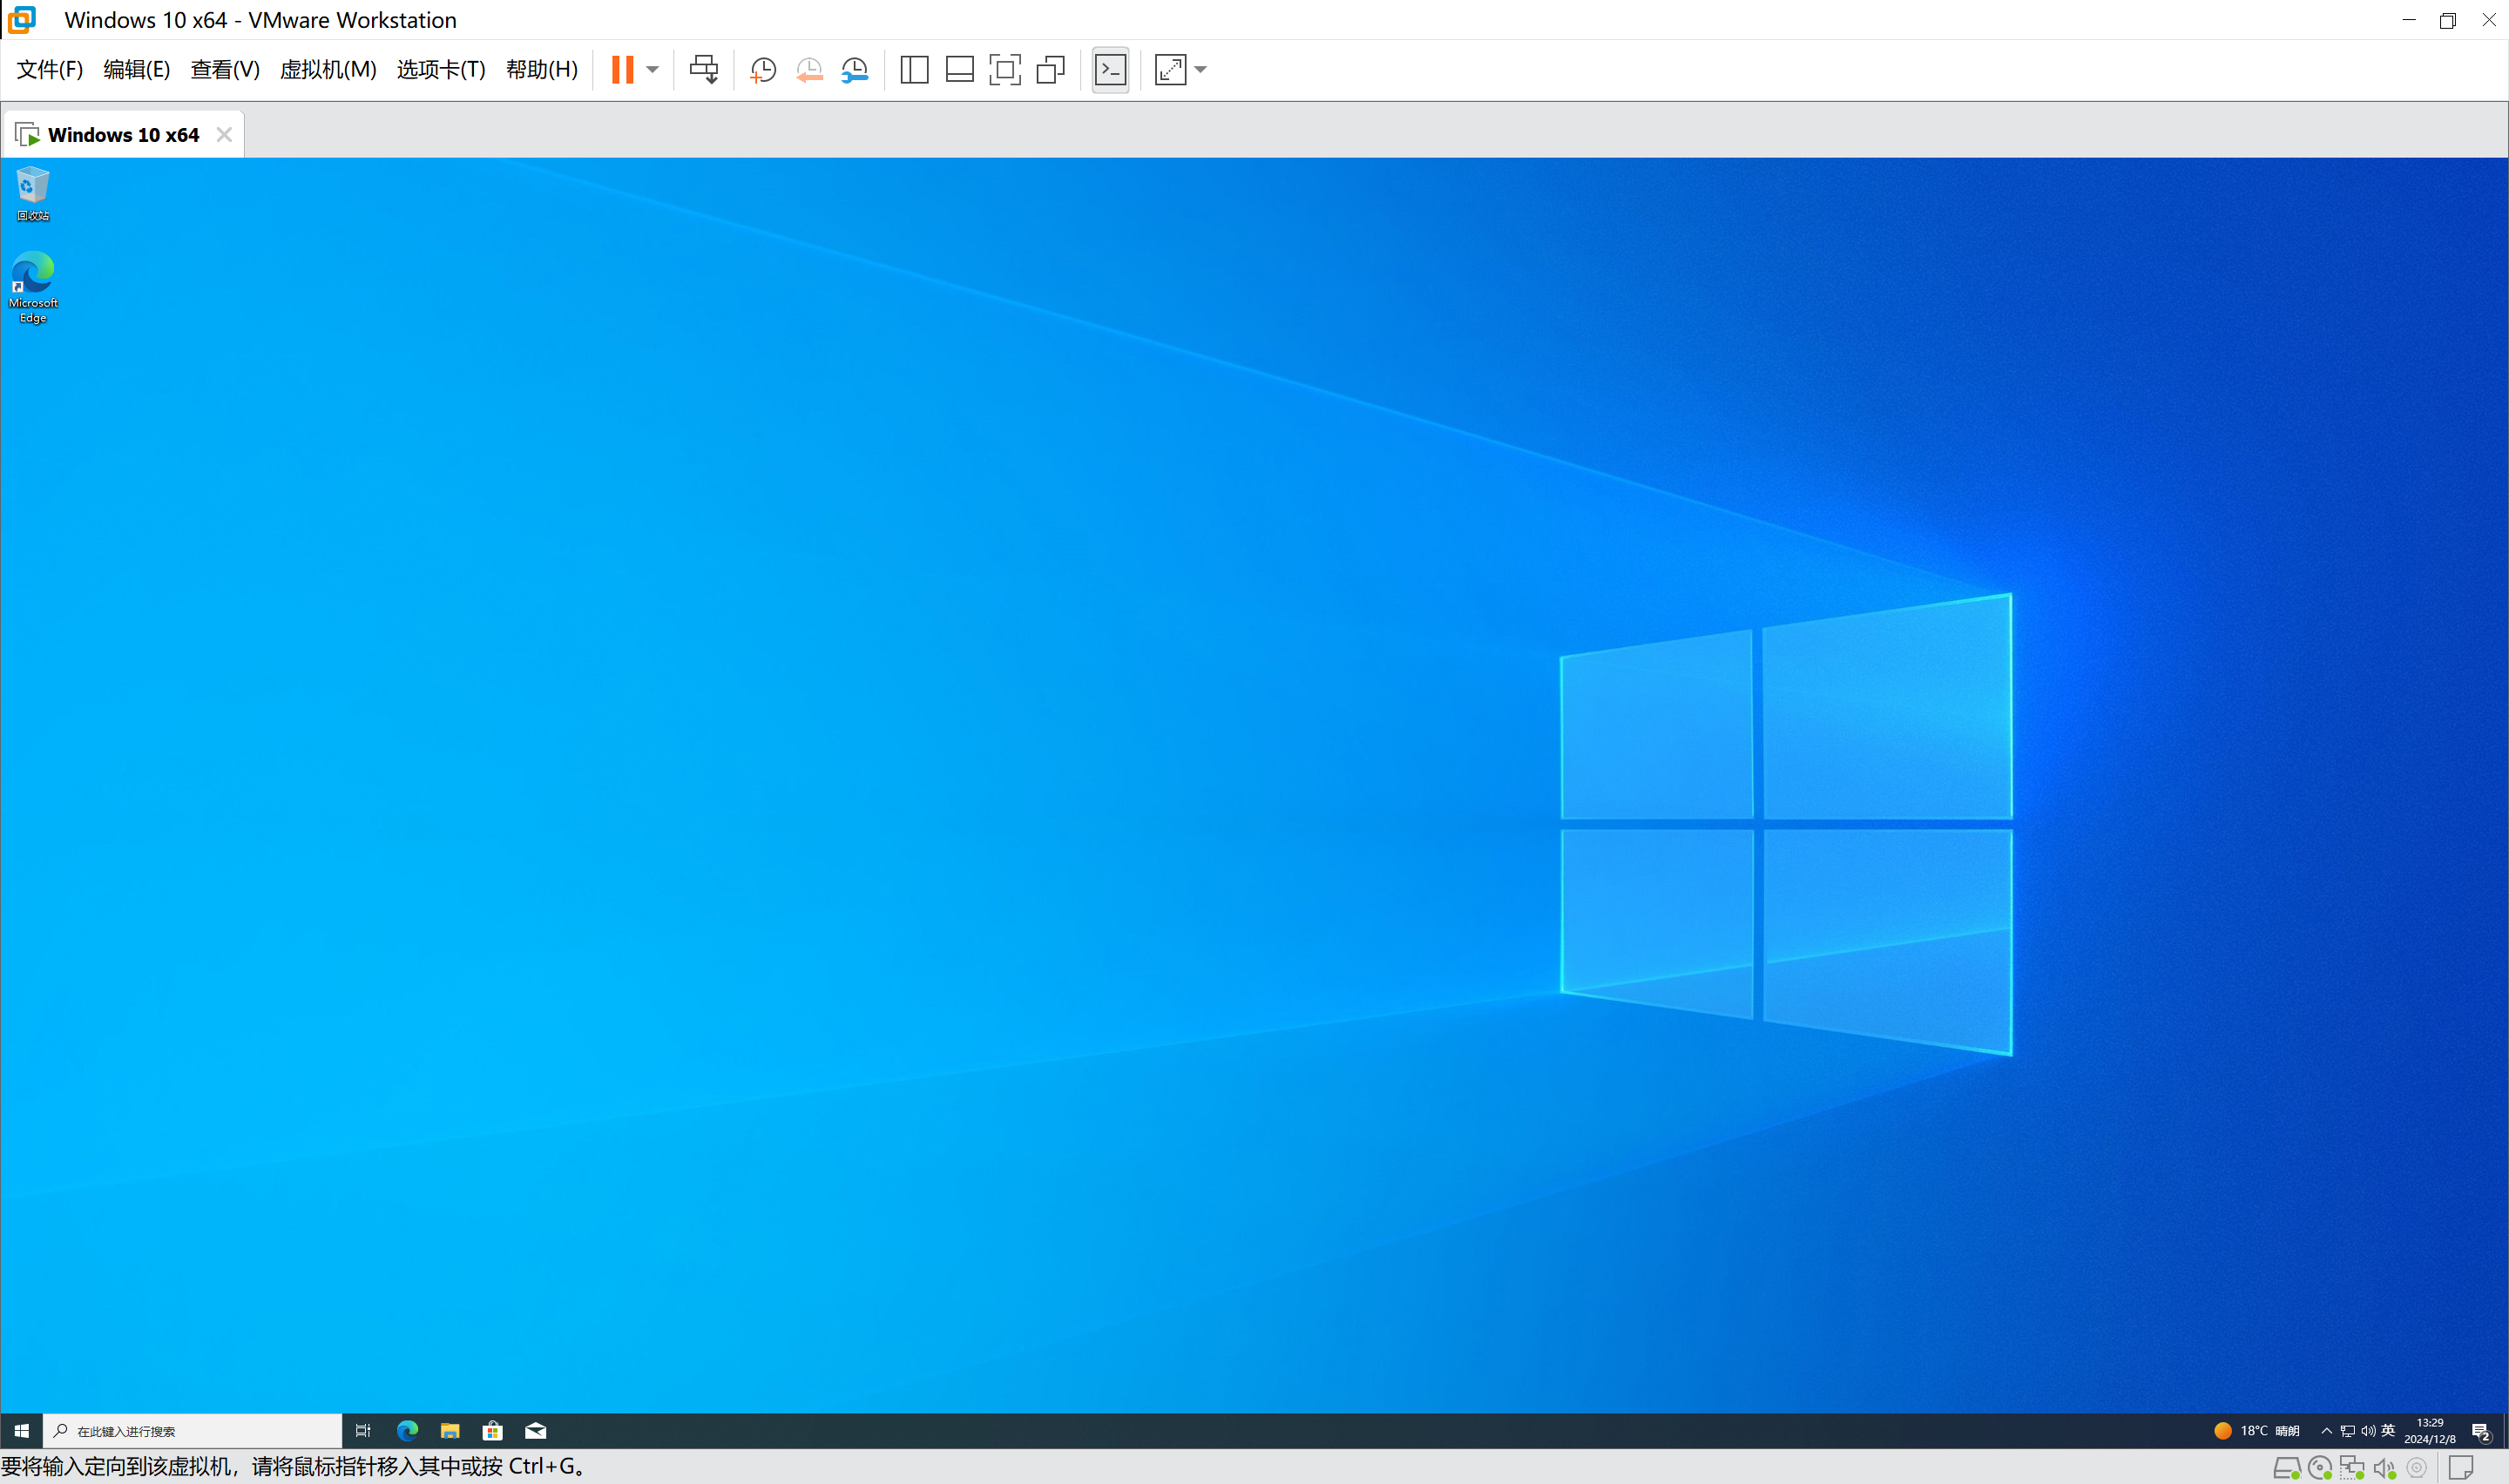The width and height of the screenshot is (2509, 1484).
Task: Click the network adapter status icon
Action: pos(2352,1468)
